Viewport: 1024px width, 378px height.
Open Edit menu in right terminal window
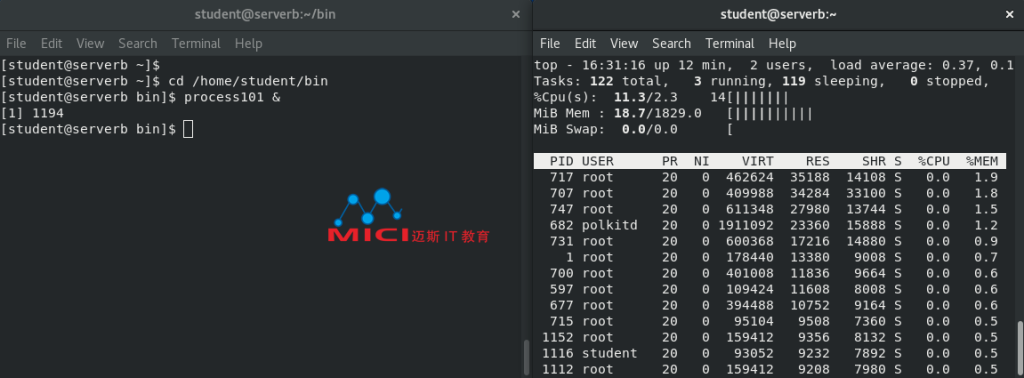click(x=585, y=44)
